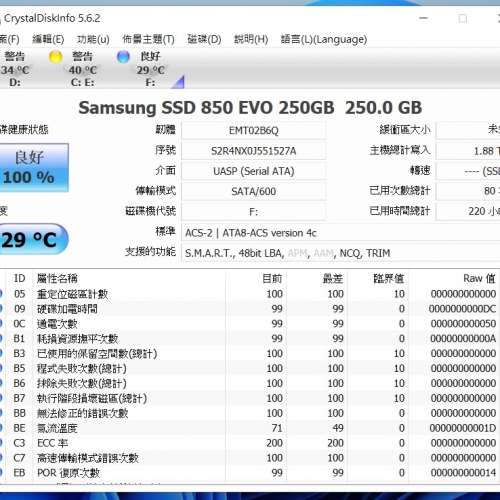This screenshot has height=500, width=500.
Task: Click the standard field ACS-2 | ATA8-ACS version 4c
Action: 341,233
